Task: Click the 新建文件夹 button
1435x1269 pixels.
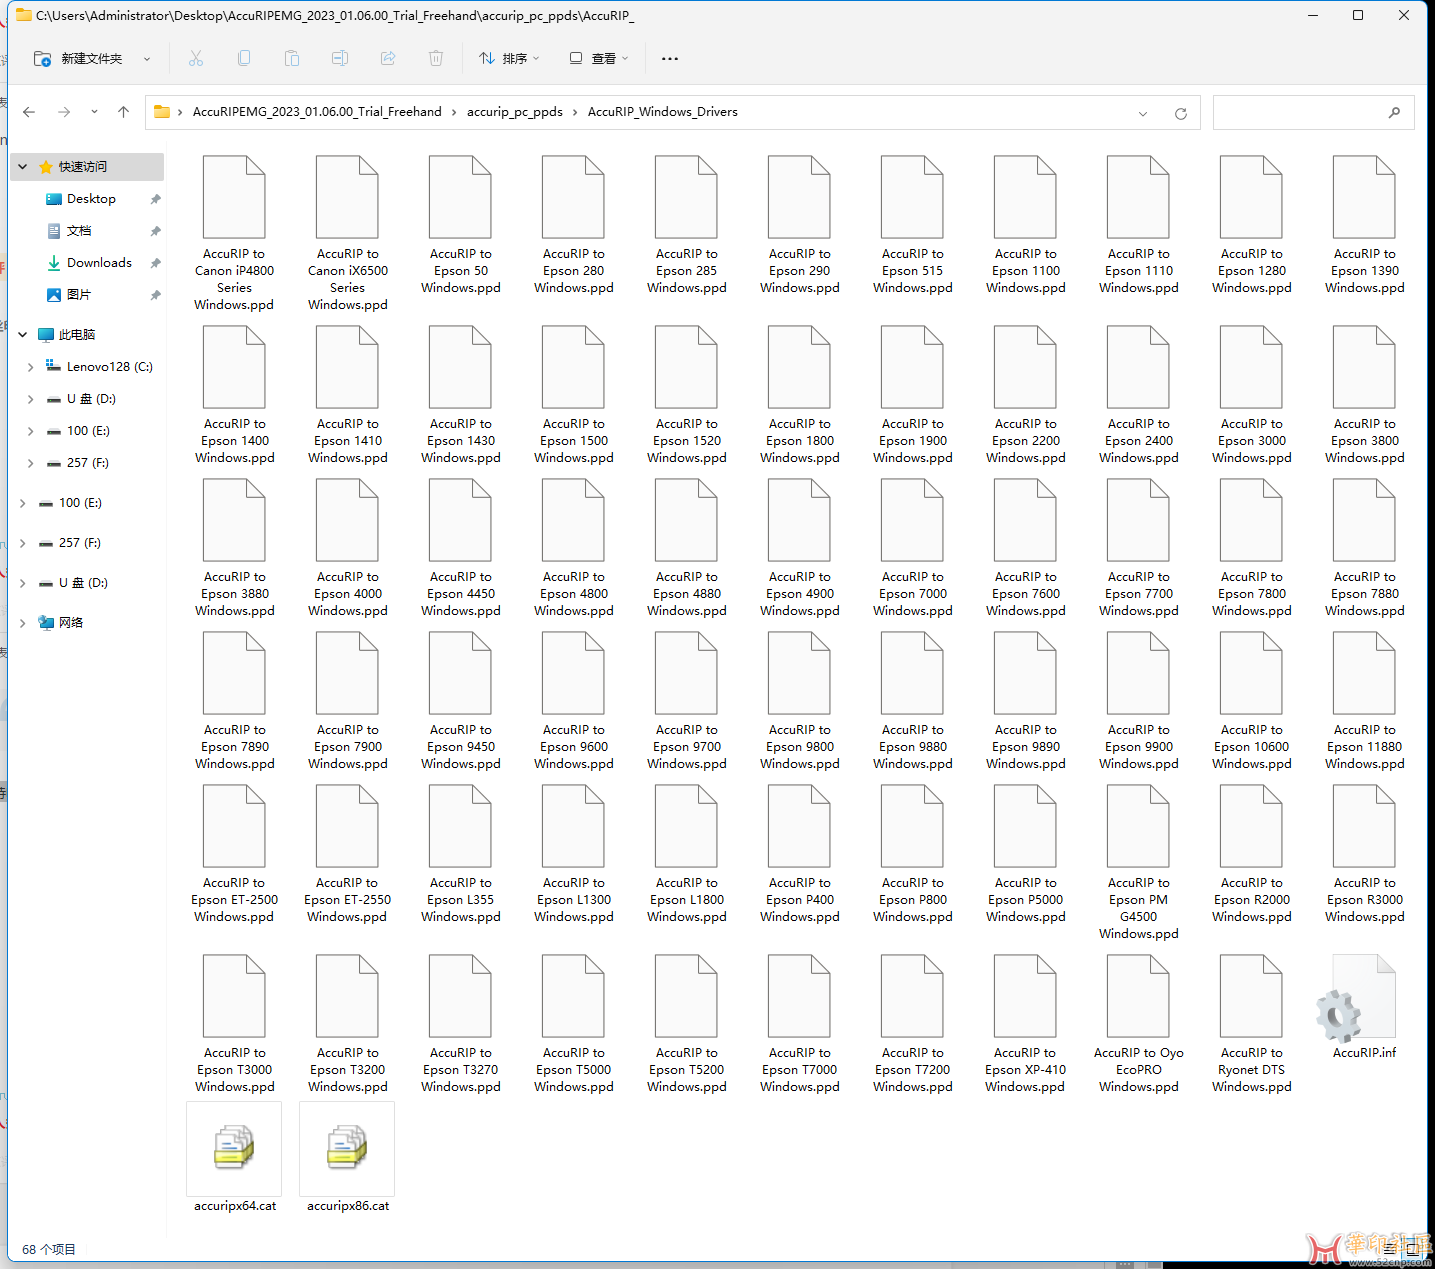Action: [78, 58]
